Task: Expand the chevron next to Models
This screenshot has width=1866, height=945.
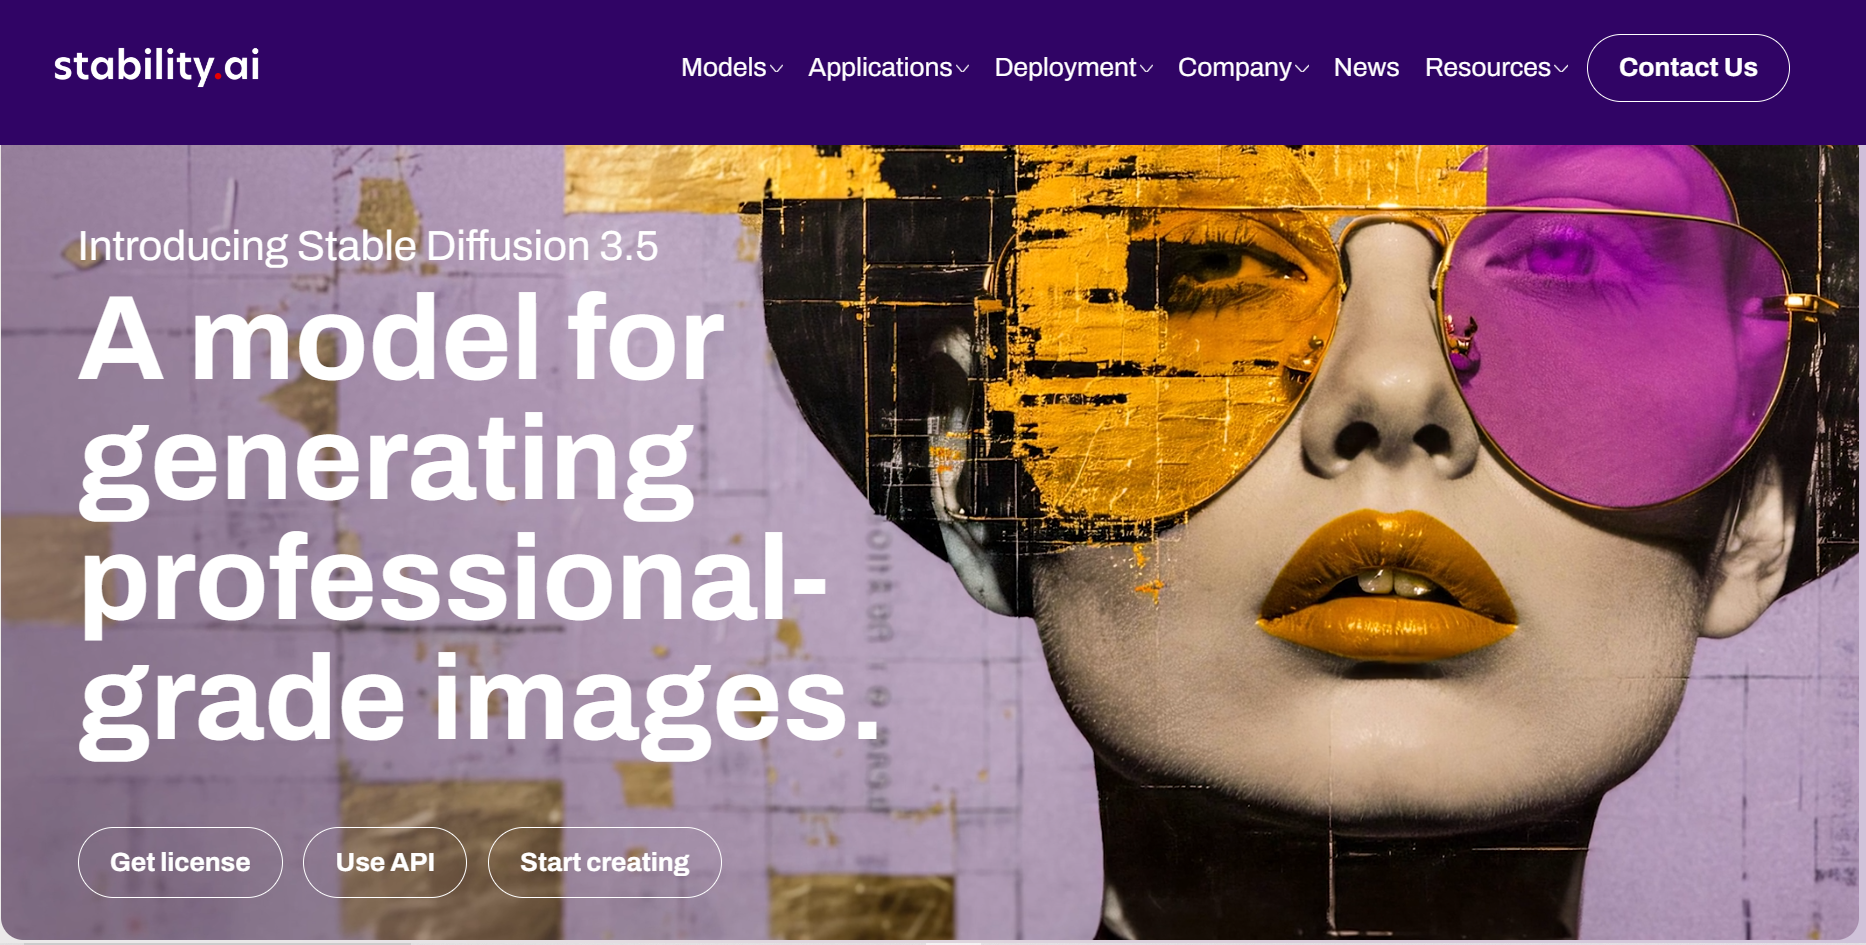Action: pyautogui.click(x=776, y=69)
